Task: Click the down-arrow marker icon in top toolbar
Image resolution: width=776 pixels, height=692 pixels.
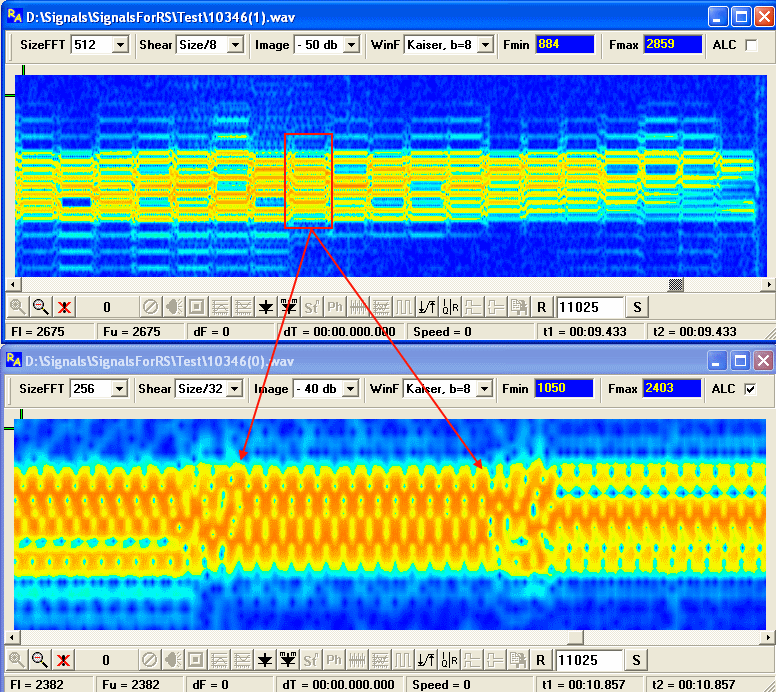Action: (x=265, y=307)
